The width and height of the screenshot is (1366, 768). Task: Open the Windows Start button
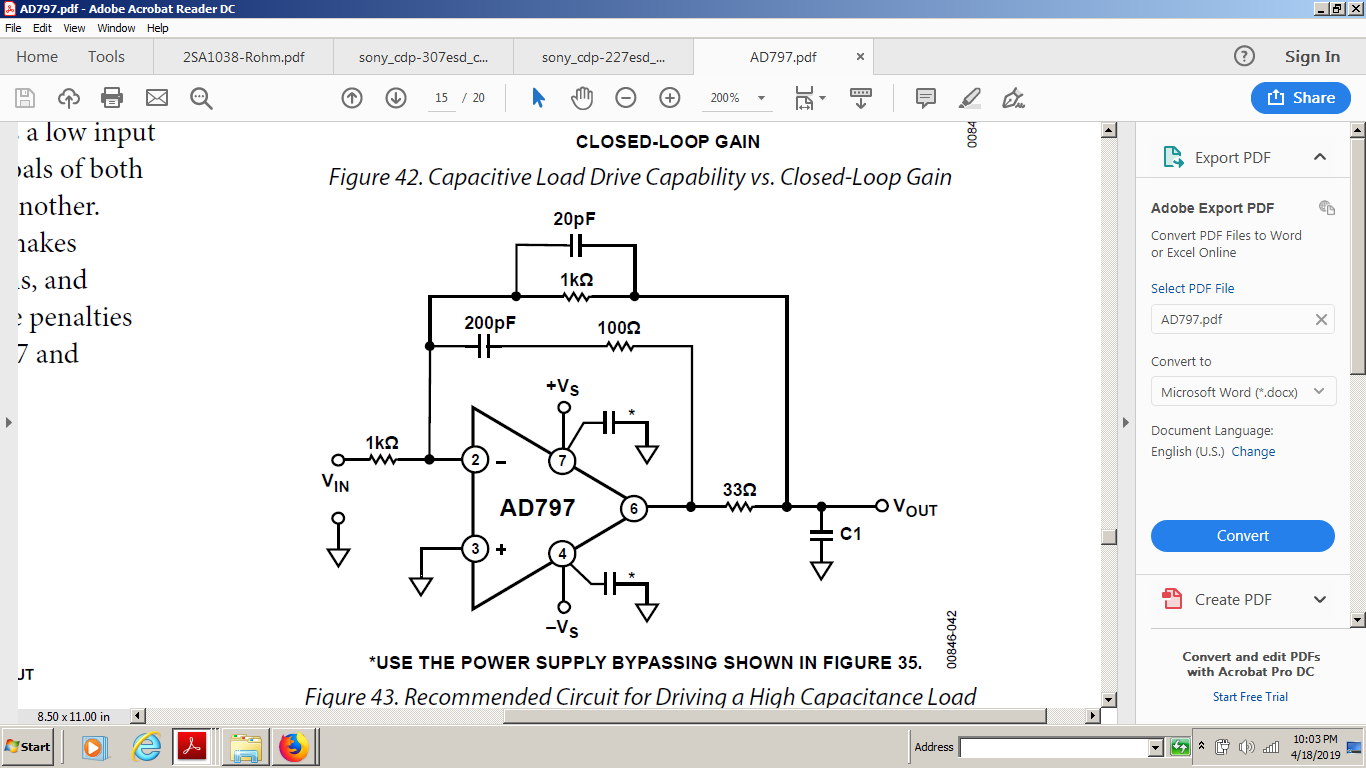tap(28, 747)
